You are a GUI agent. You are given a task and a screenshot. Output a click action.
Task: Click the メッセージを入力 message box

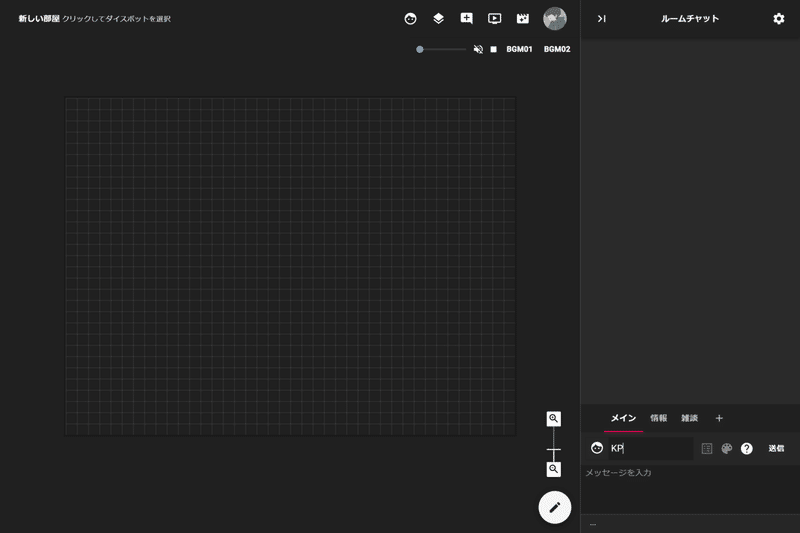click(x=690, y=487)
